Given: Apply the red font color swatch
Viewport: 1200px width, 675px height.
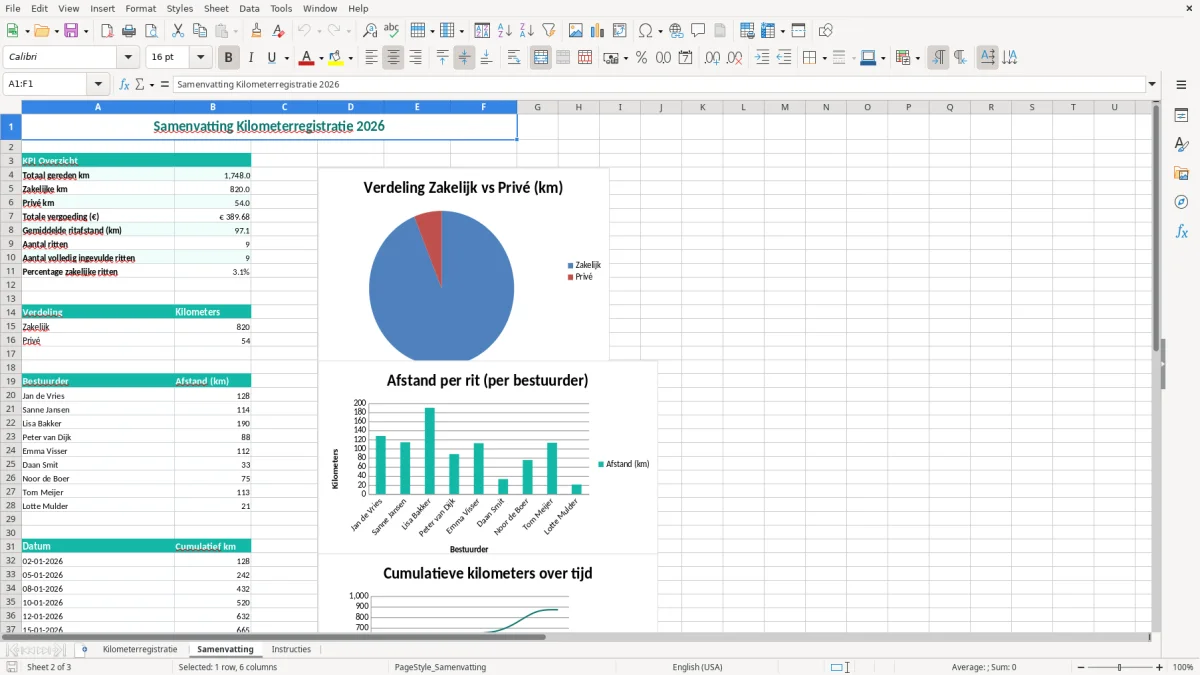Looking at the screenshot, I should pos(307,58).
